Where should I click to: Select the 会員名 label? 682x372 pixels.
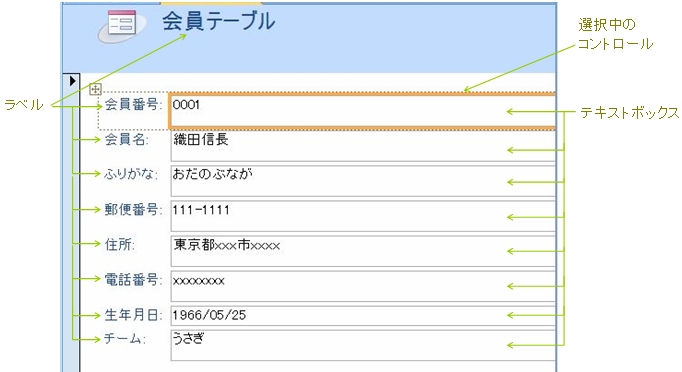(127, 139)
